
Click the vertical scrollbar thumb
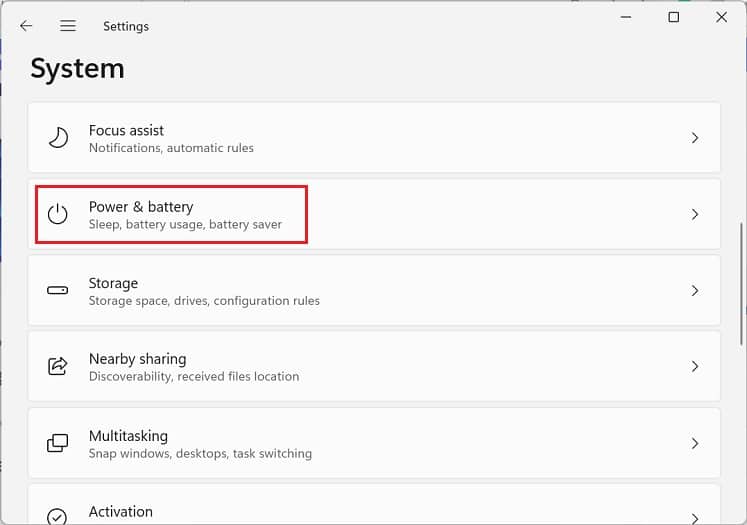pos(742,284)
